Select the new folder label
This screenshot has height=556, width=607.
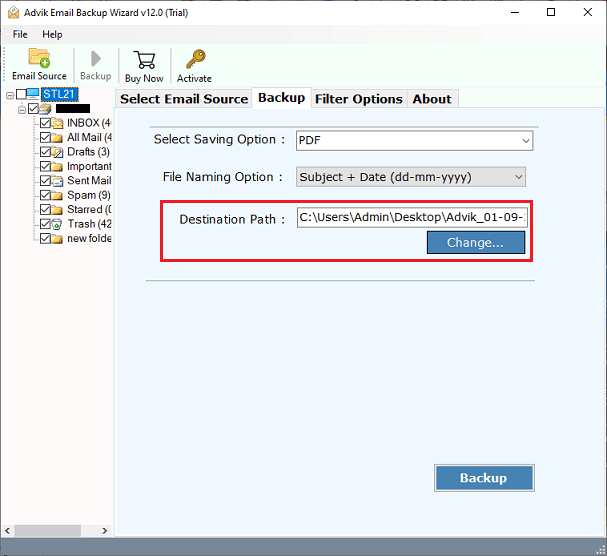coord(89,239)
